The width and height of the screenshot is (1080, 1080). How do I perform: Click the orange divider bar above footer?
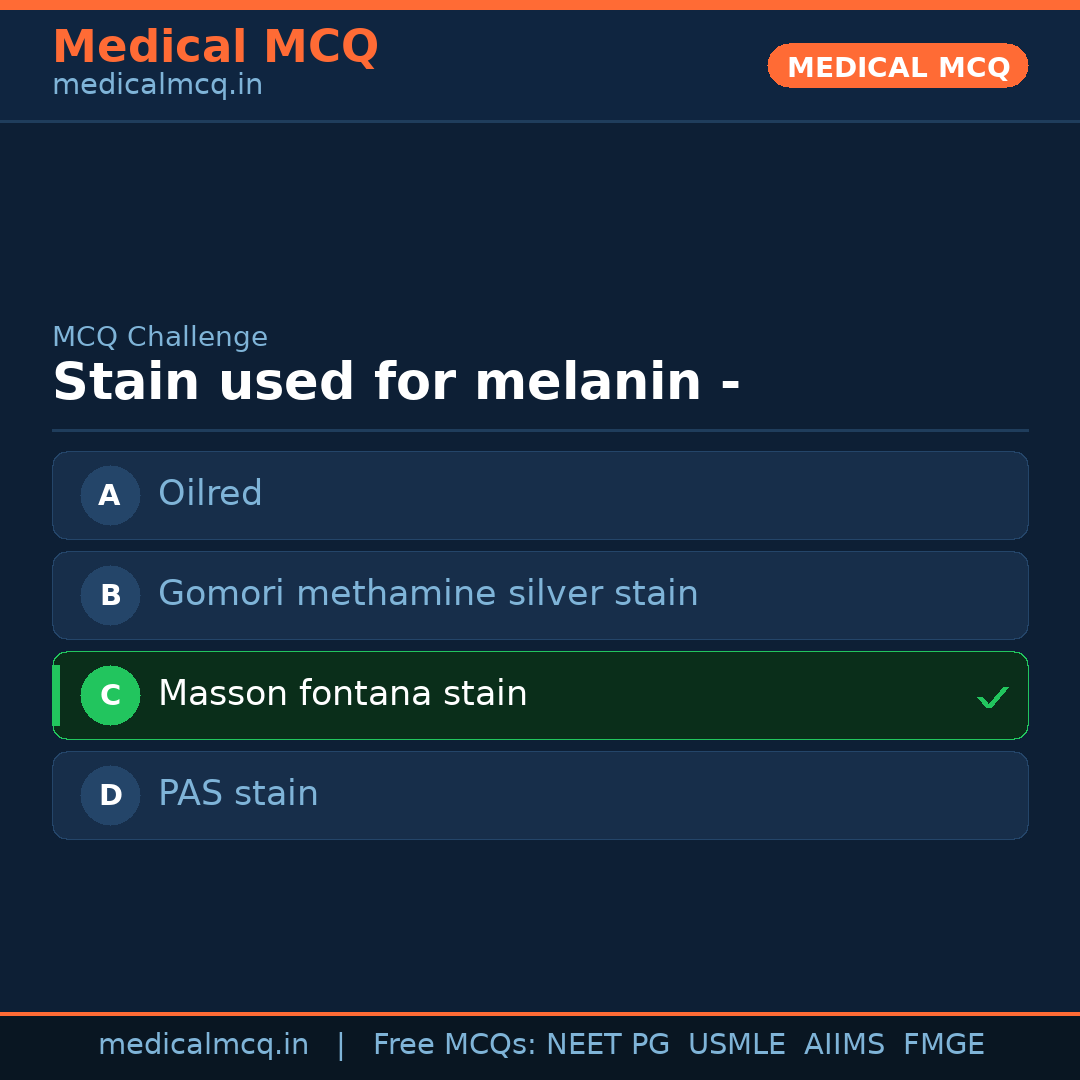pyautogui.click(x=540, y=1010)
